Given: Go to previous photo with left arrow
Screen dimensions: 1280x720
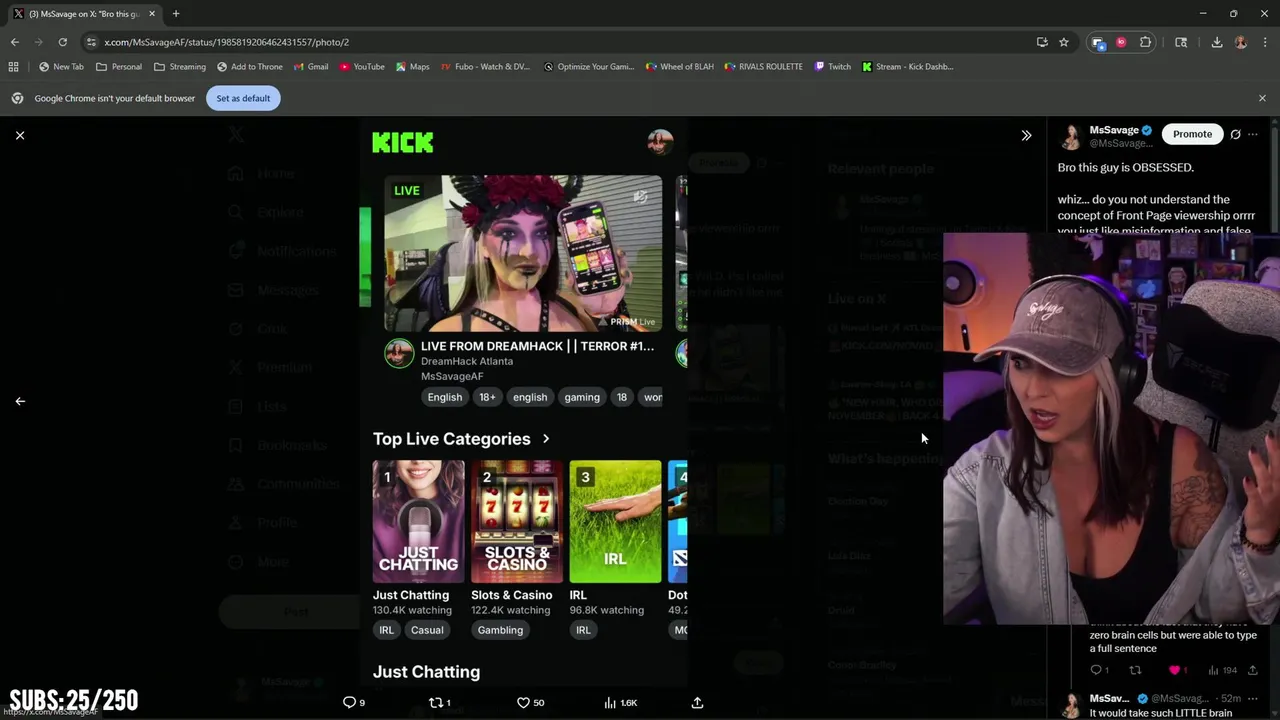Looking at the screenshot, I should (x=20, y=401).
